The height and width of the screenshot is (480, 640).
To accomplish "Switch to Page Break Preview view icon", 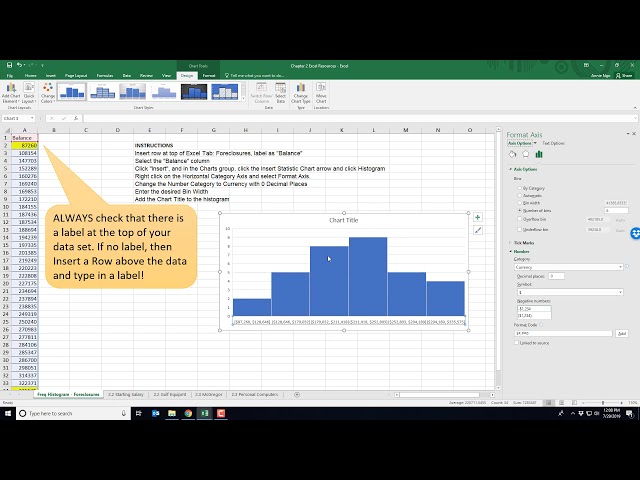I will (574, 403).
